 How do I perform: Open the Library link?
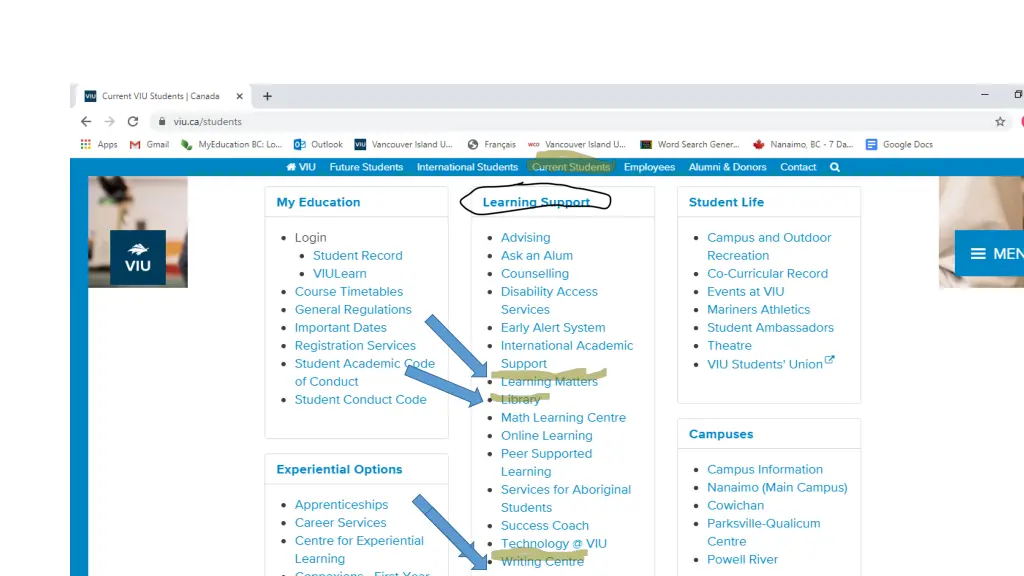click(520, 400)
